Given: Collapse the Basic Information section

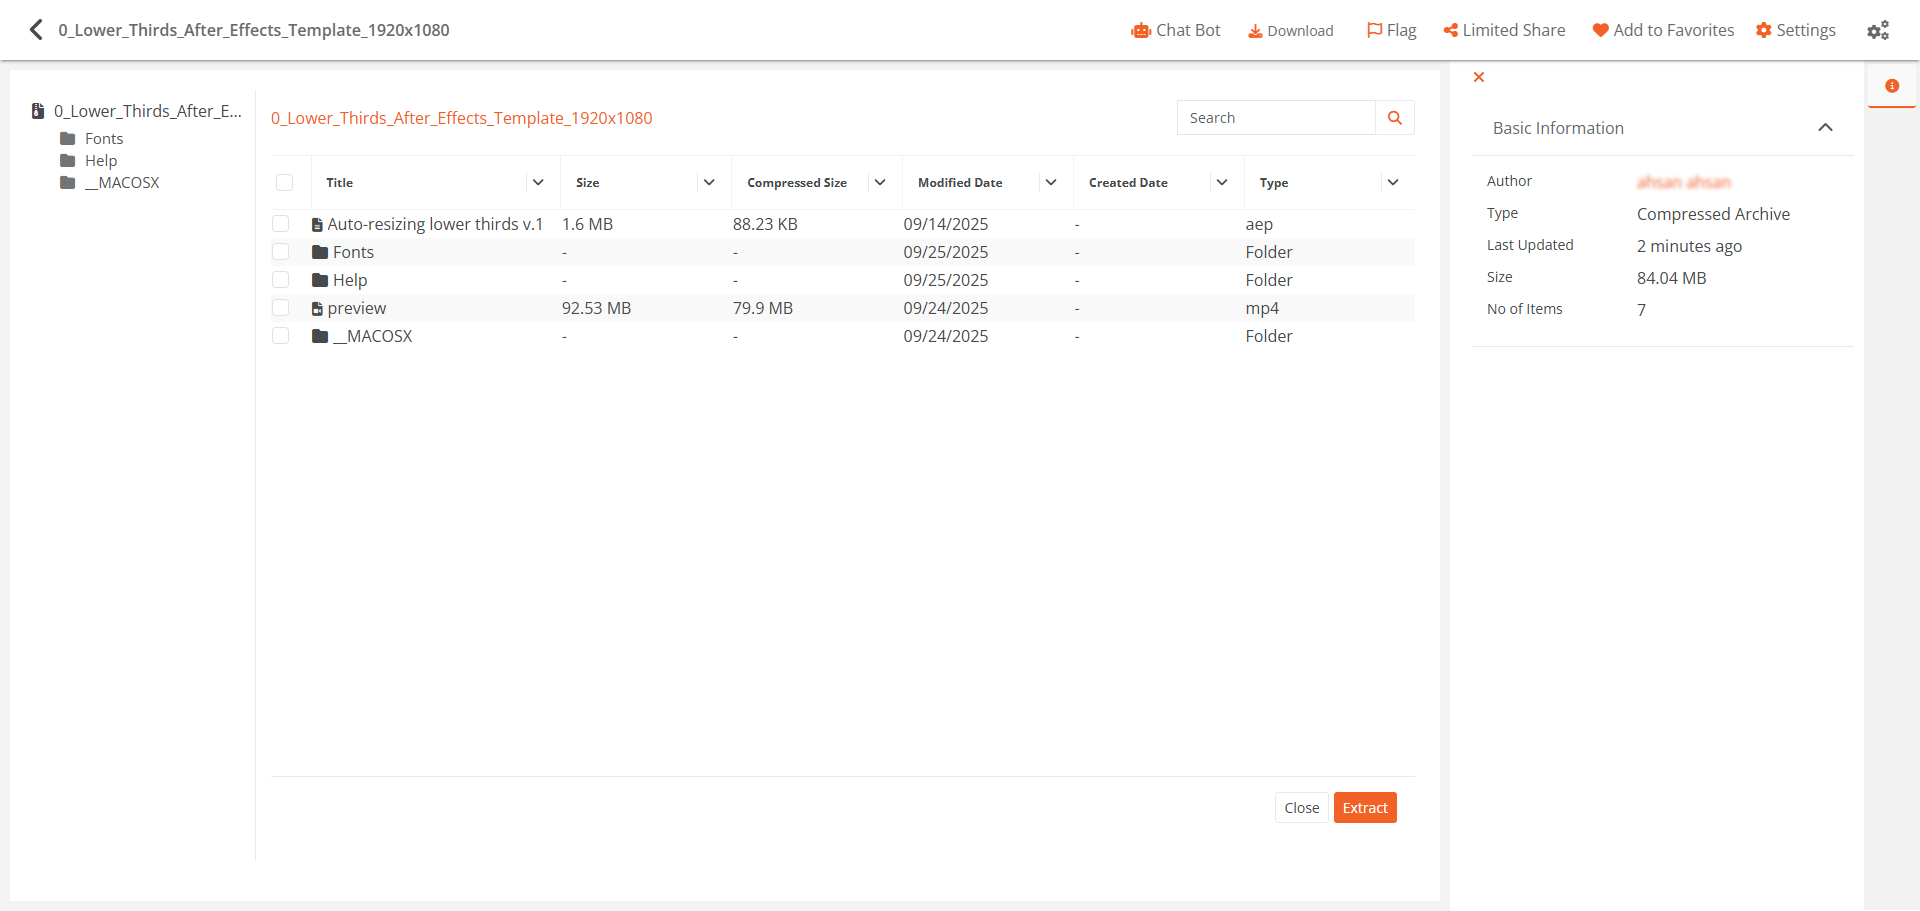Looking at the screenshot, I should pos(1825,127).
